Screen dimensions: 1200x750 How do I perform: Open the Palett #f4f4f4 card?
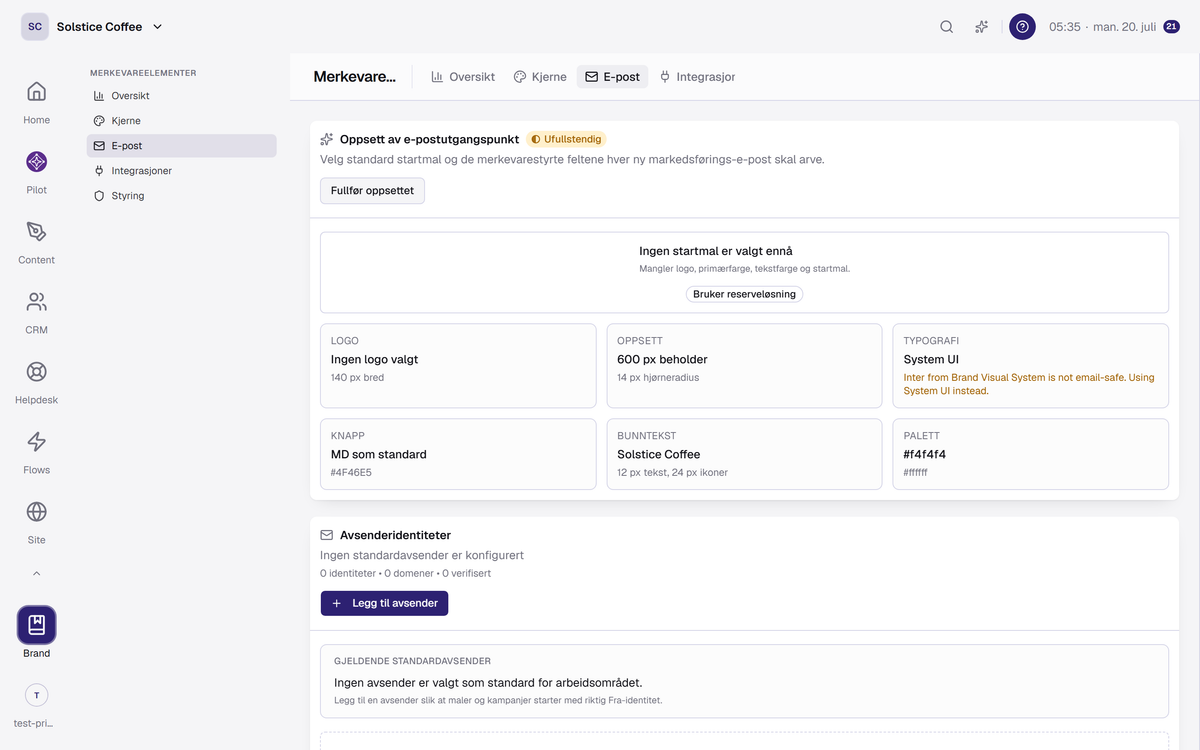(1030, 454)
